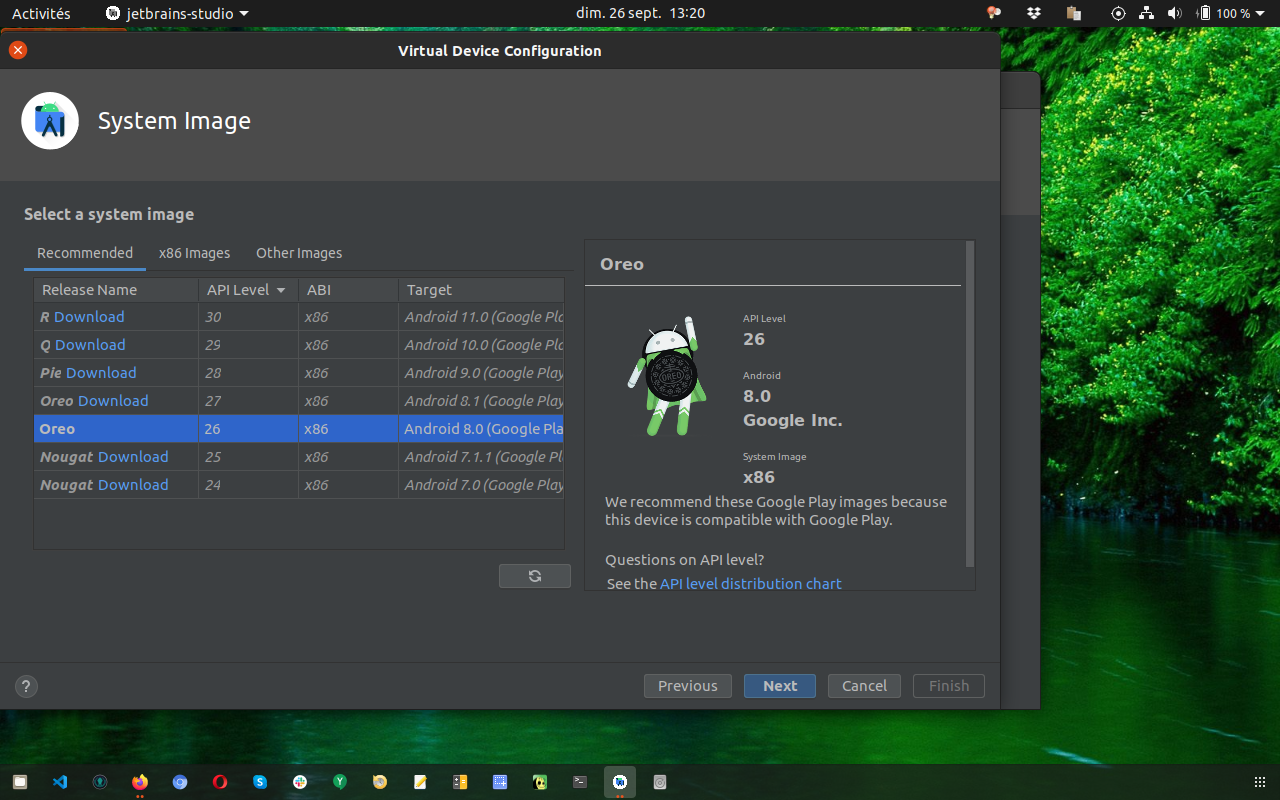Viewport: 1280px width, 800px height.
Task: Click API level cell 30
Action: [x=248, y=317]
